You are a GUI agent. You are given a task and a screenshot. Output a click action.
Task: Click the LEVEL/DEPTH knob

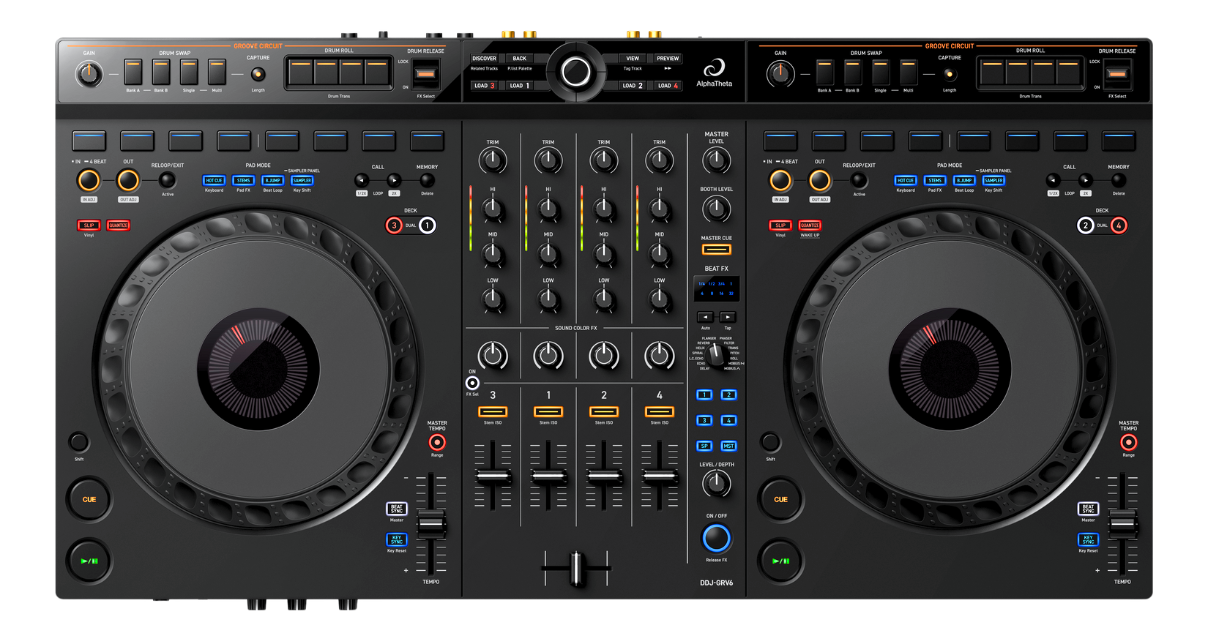(x=716, y=484)
